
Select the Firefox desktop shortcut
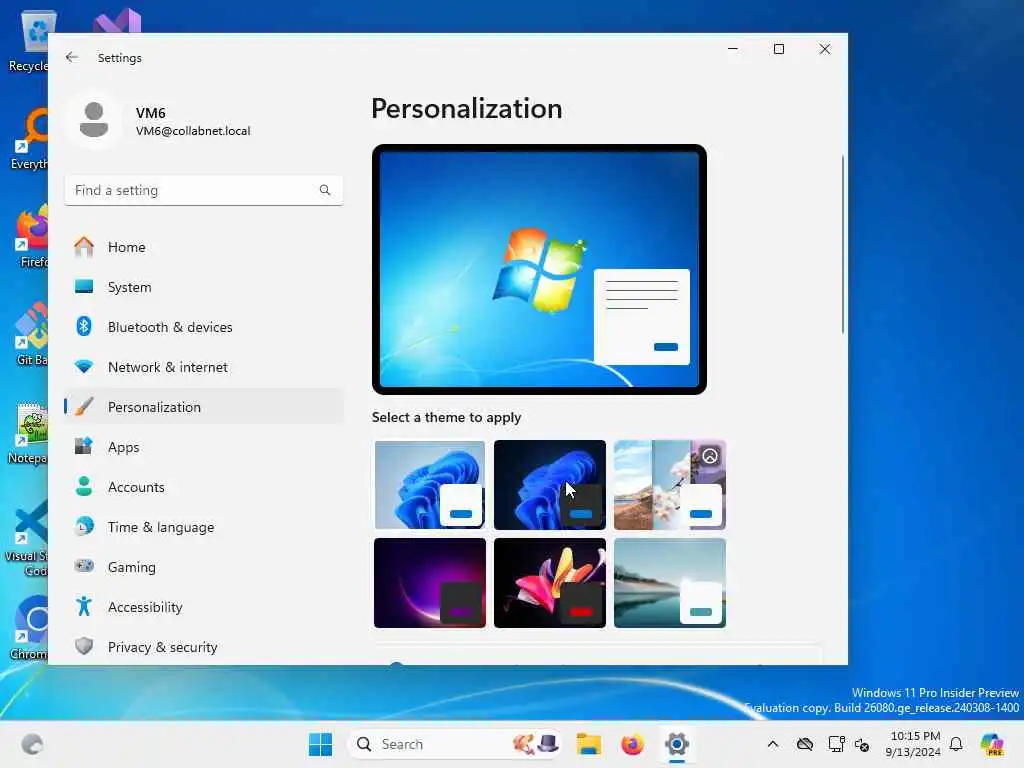point(29,236)
